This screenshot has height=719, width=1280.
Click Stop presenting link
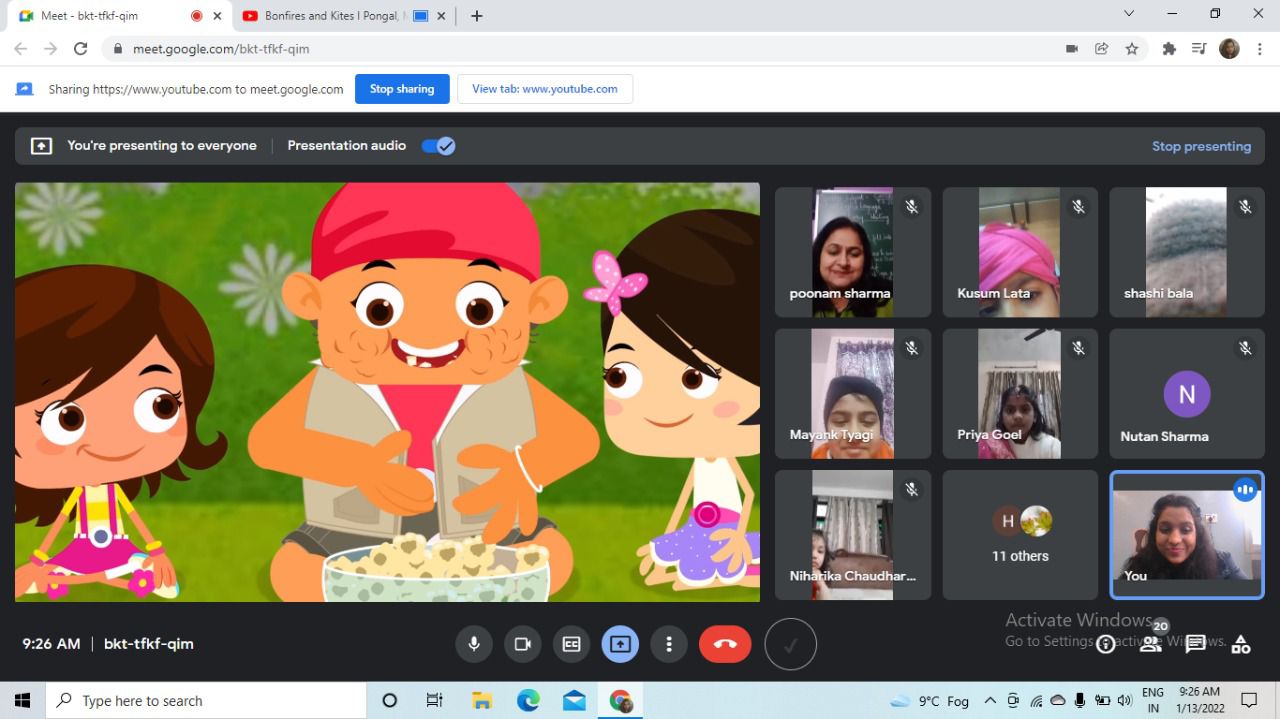[1201, 146]
